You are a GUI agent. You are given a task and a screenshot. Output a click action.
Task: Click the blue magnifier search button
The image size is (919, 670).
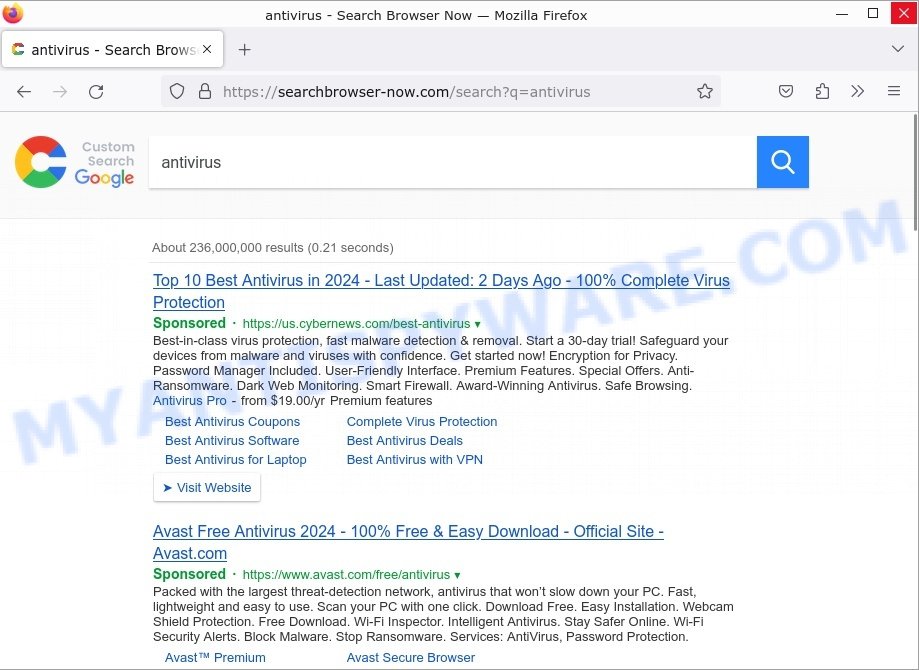point(782,162)
